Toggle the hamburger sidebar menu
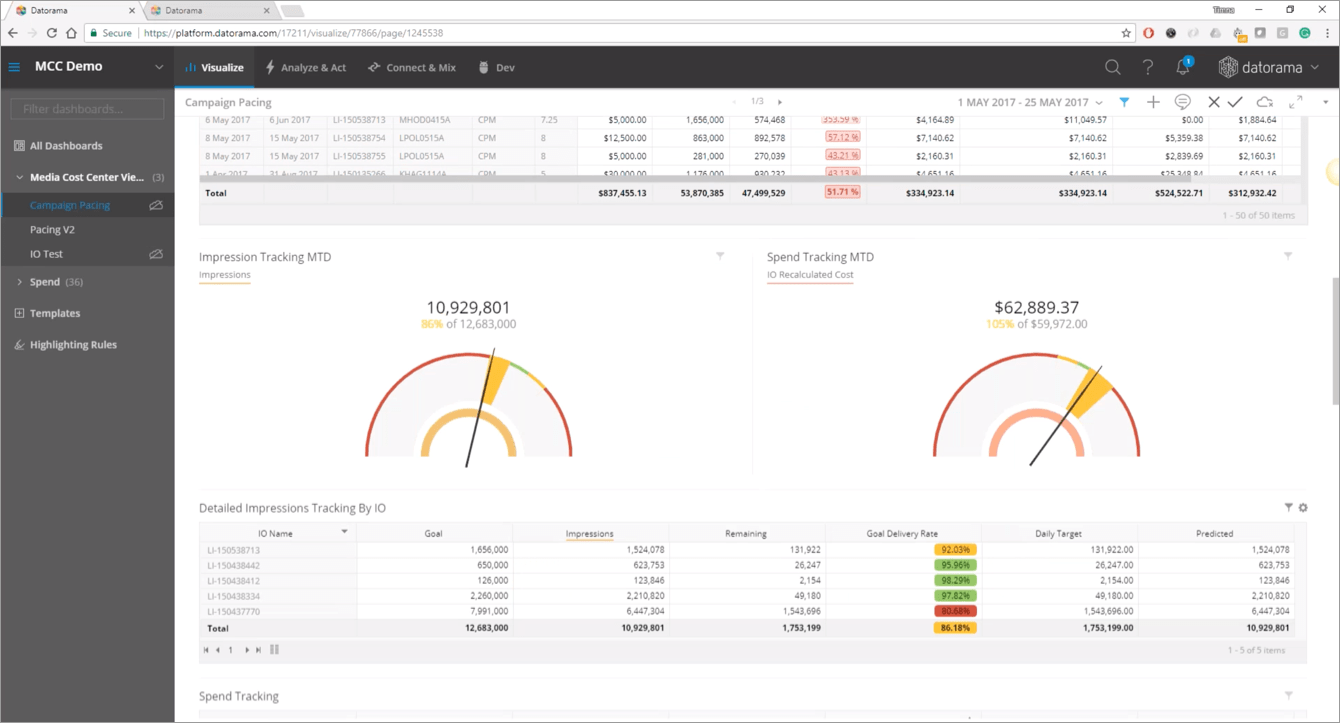The height and width of the screenshot is (723, 1340). [x=14, y=68]
